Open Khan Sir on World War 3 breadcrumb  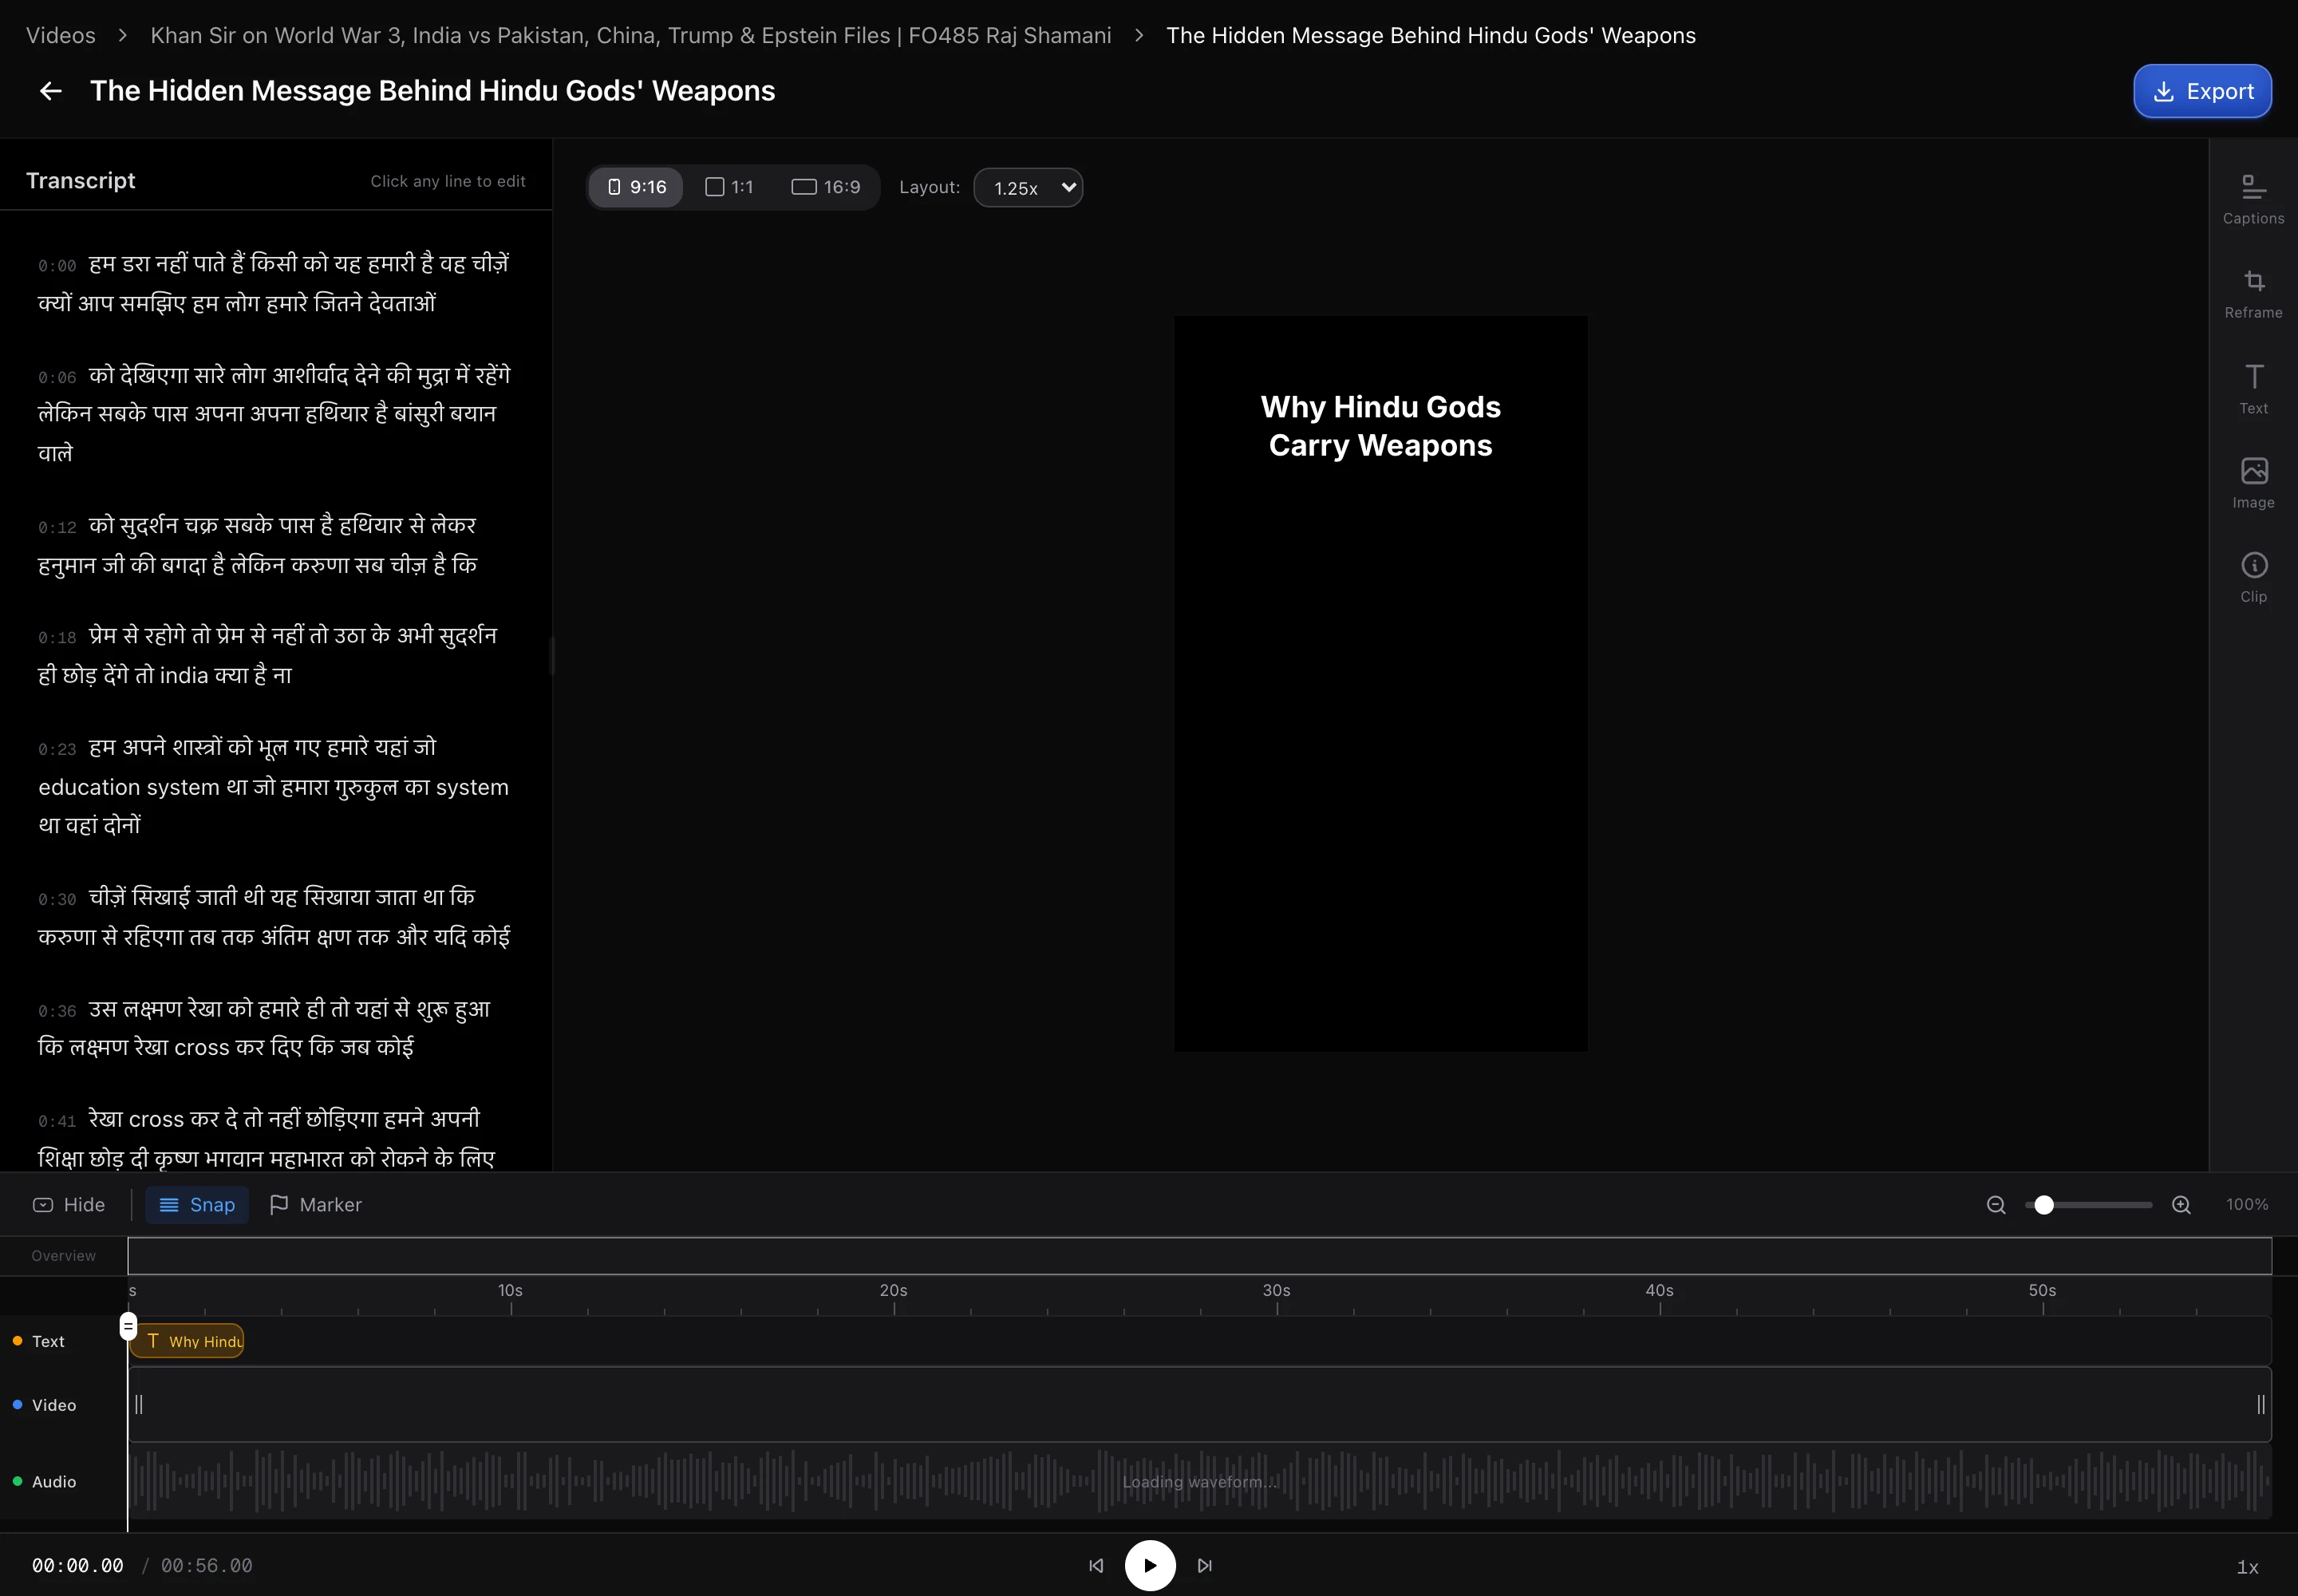click(630, 35)
